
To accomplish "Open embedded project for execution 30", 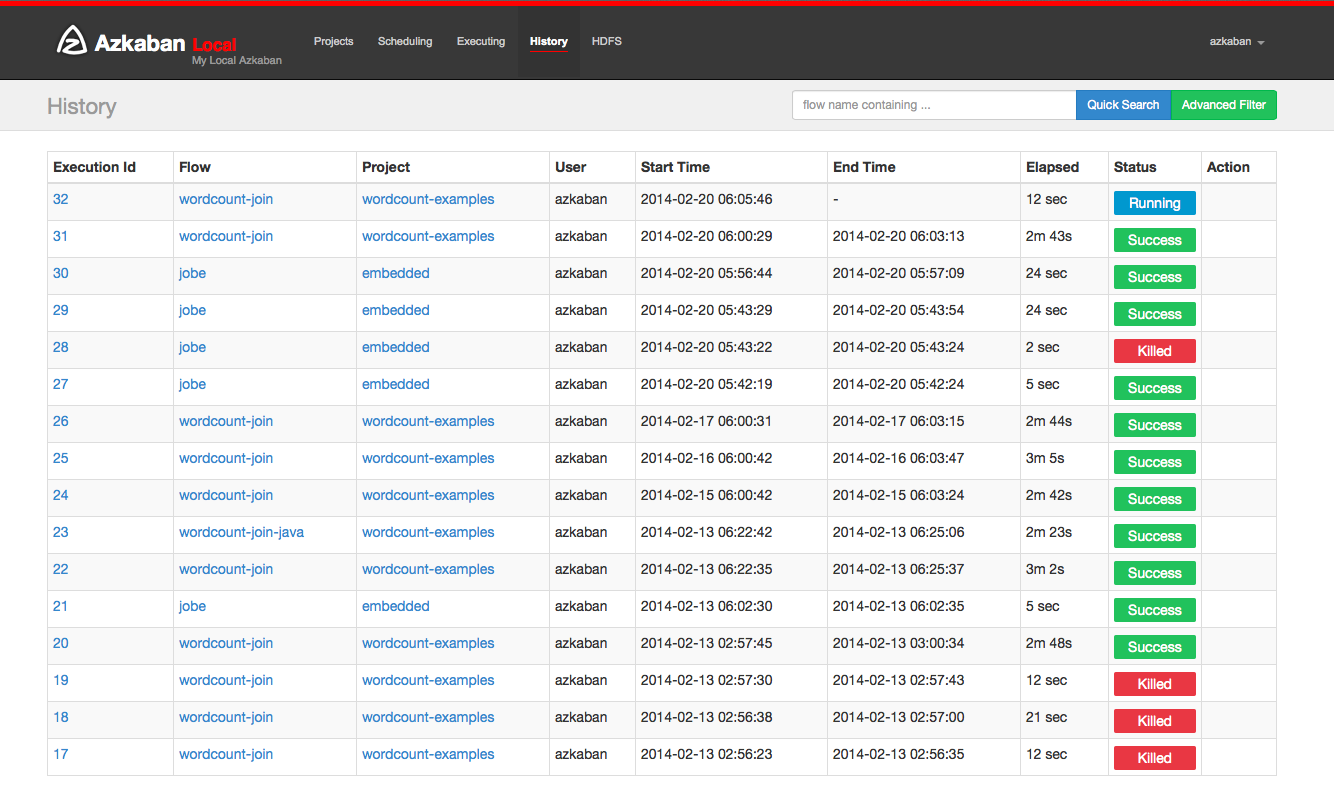I will pos(395,274).
